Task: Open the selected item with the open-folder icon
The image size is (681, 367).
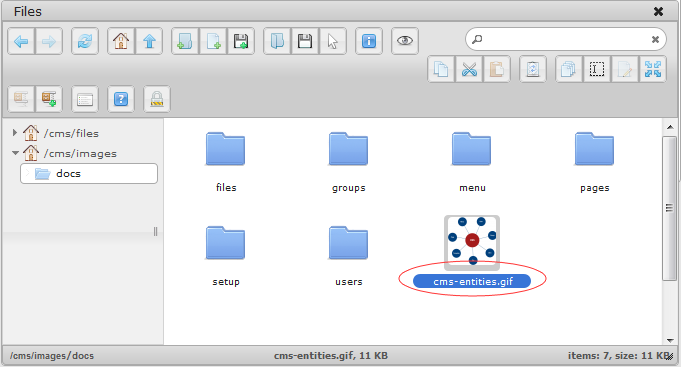Action: tap(277, 41)
